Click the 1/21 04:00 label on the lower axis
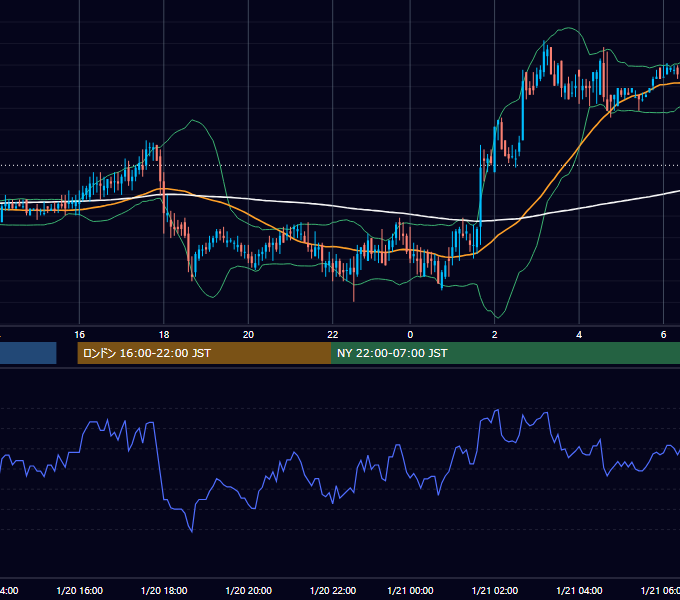The image size is (680, 600). pos(579,590)
